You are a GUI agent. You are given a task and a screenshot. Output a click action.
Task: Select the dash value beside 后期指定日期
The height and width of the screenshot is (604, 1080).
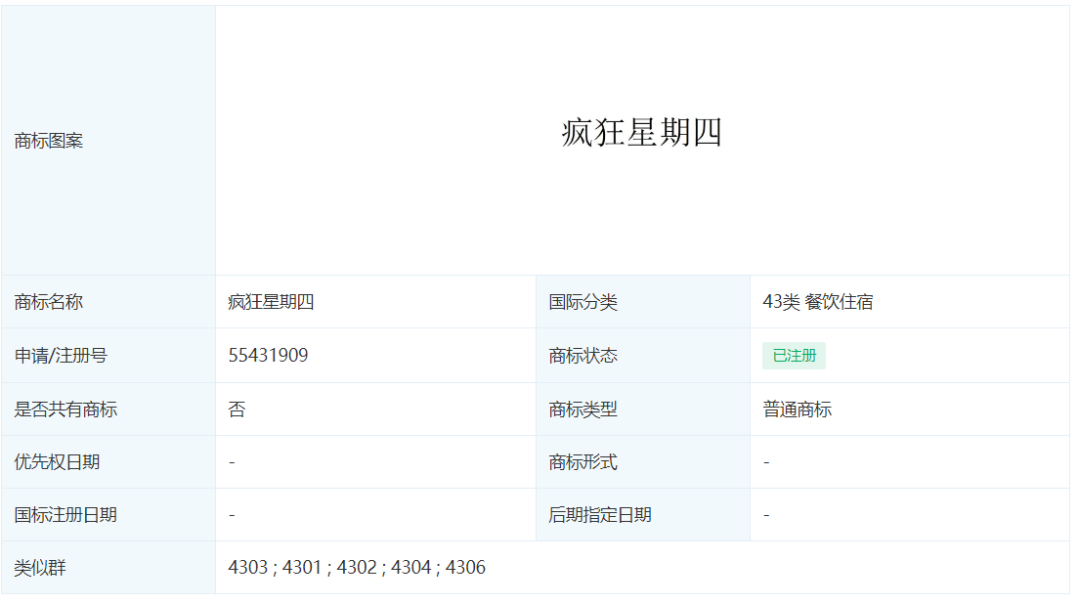(766, 515)
